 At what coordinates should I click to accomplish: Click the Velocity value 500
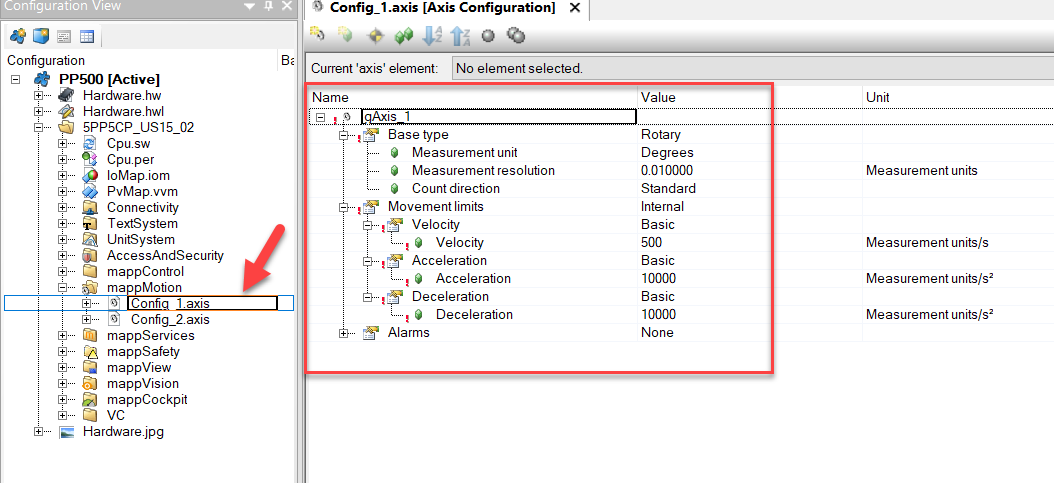pyautogui.click(x=651, y=243)
